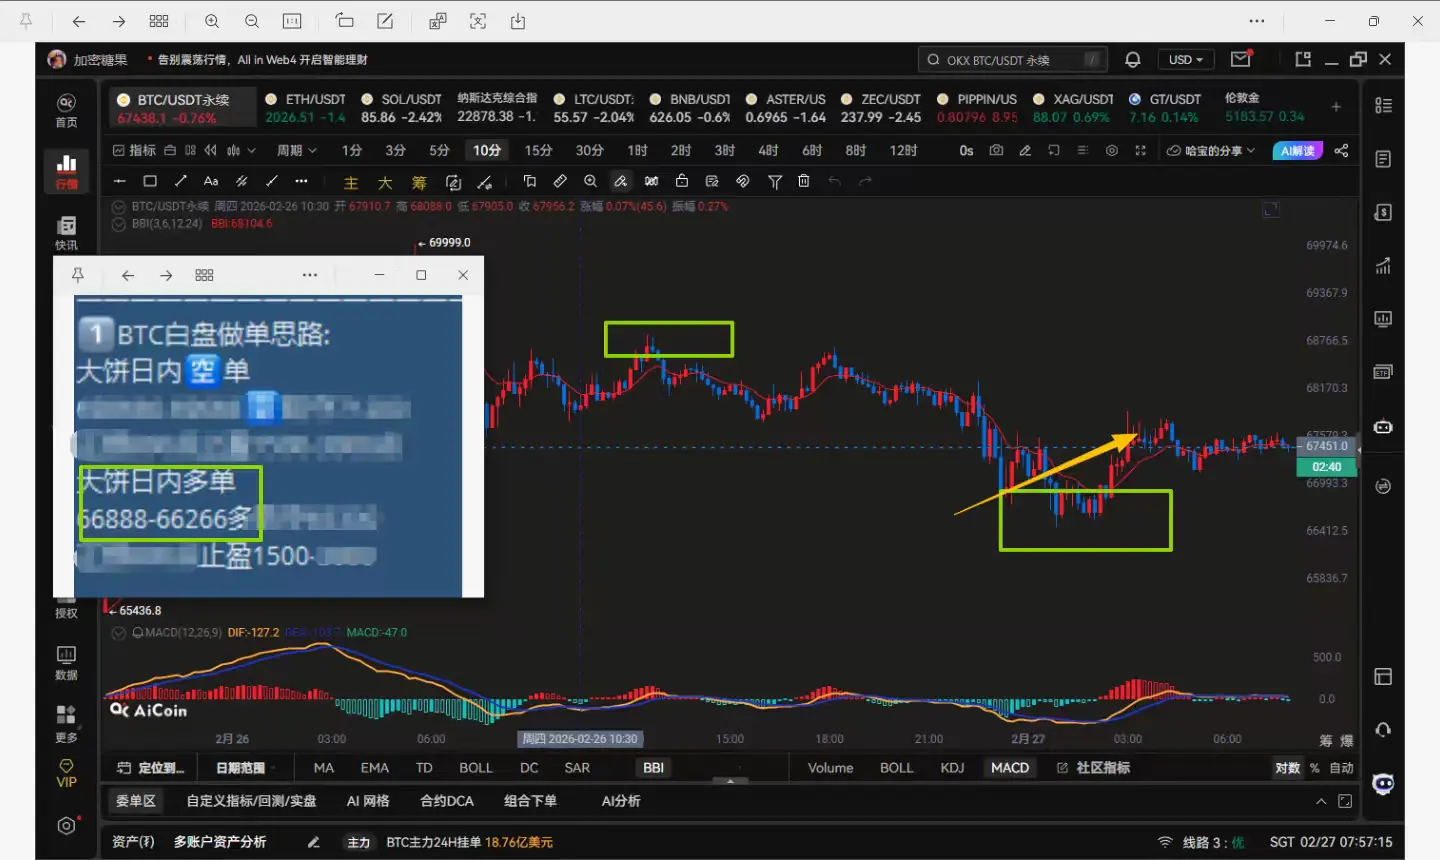Take a chart screenshot with camera icon
The height and width of the screenshot is (860, 1440).
[x=996, y=150]
